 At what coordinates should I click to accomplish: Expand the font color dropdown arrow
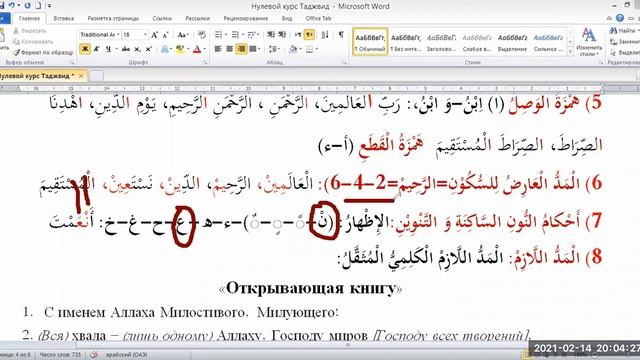204,49
